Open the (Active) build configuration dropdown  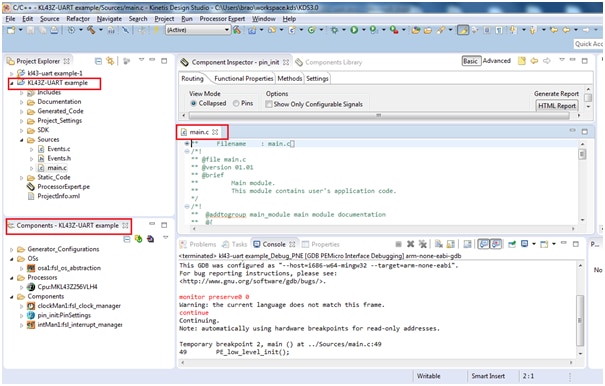click(198, 30)
